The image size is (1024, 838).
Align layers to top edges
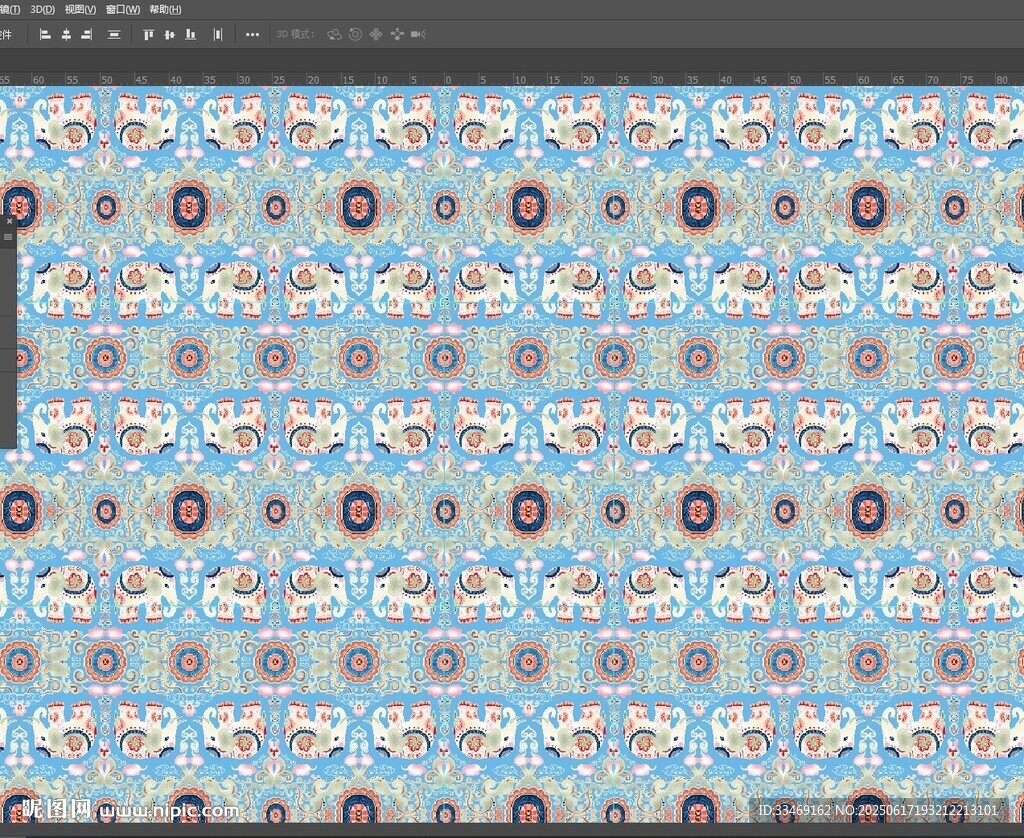tap(149, 34)
